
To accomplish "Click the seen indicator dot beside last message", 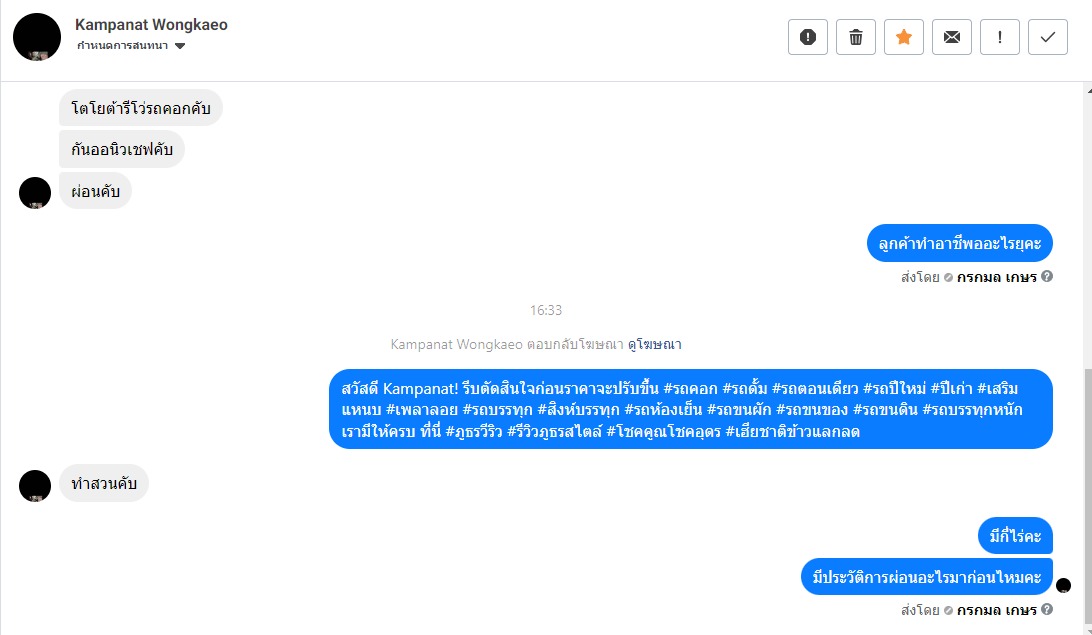I will coord(1063,586).
